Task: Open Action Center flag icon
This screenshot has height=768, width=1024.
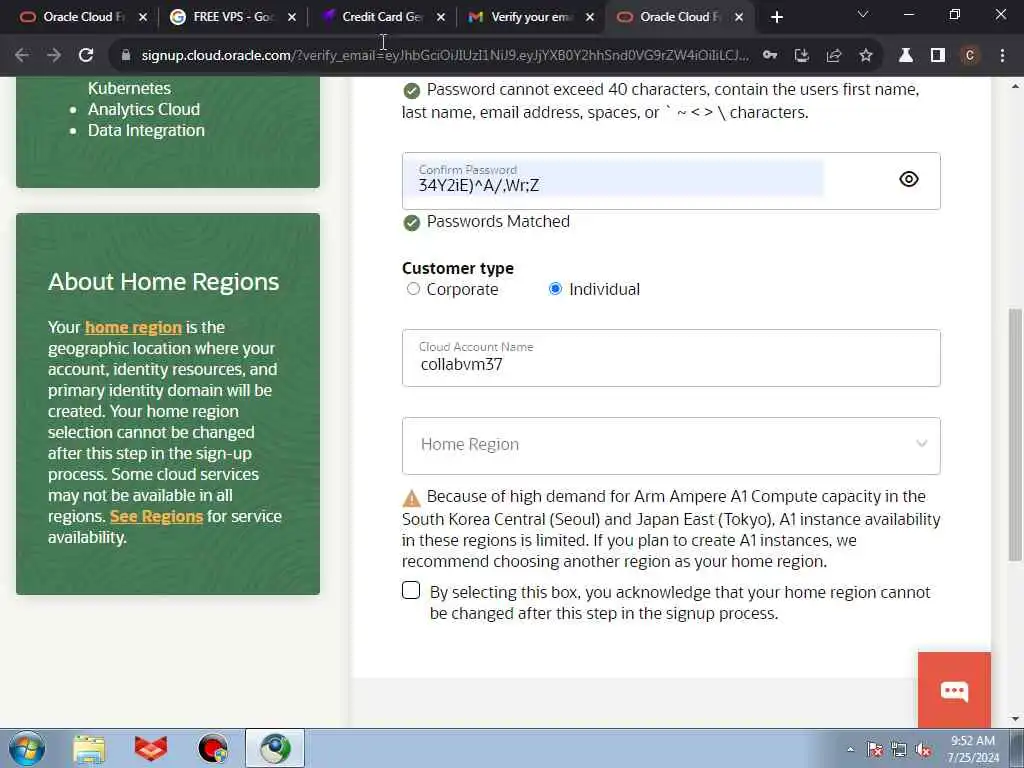Action: point(874,750)
